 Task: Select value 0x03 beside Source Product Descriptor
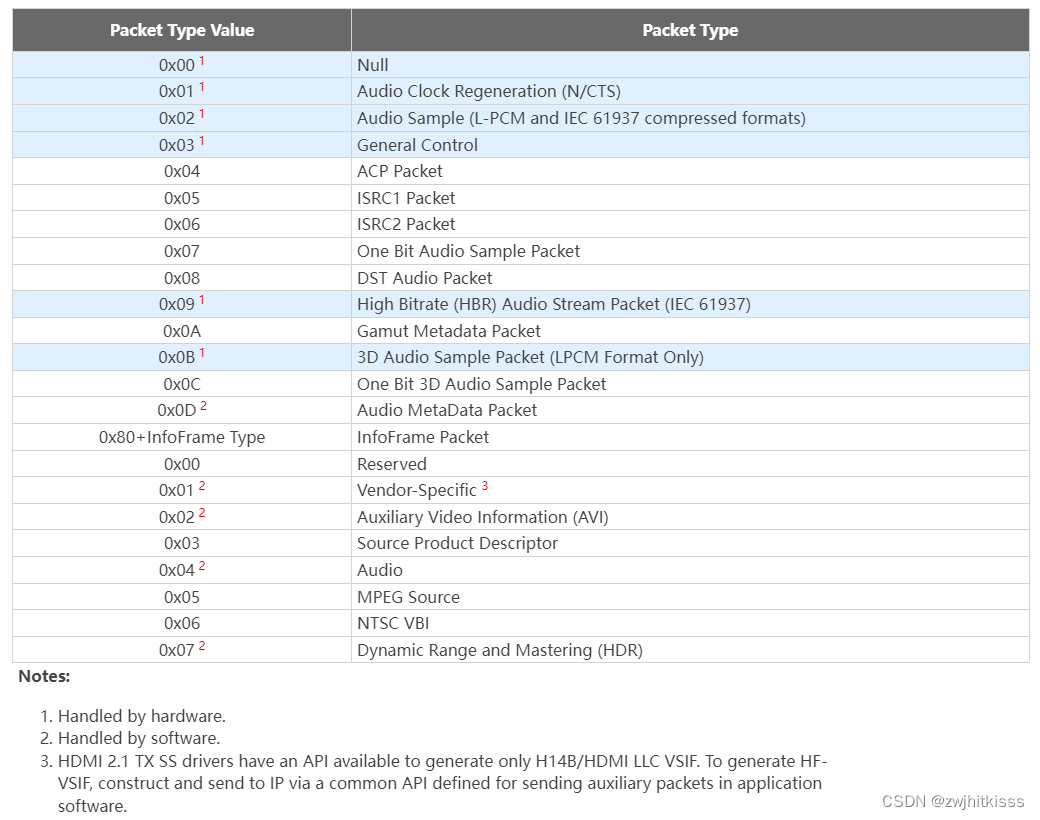click(182, 543)
